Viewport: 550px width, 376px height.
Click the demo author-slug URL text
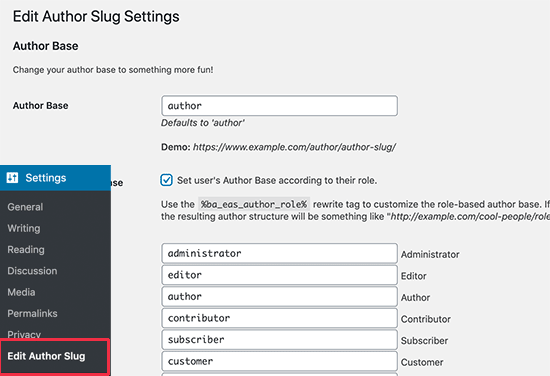[294, 147]
